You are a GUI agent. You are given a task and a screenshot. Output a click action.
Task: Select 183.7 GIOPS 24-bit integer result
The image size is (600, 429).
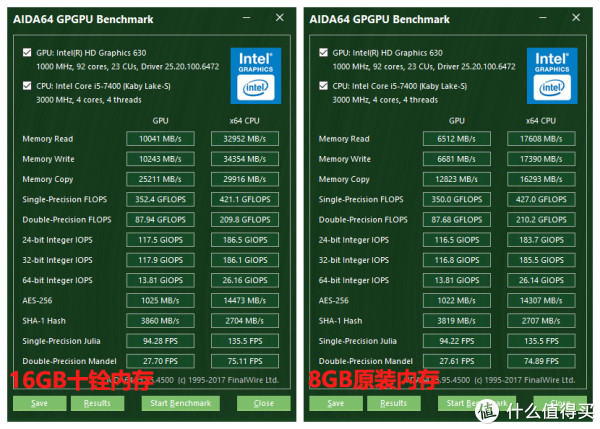541,240
